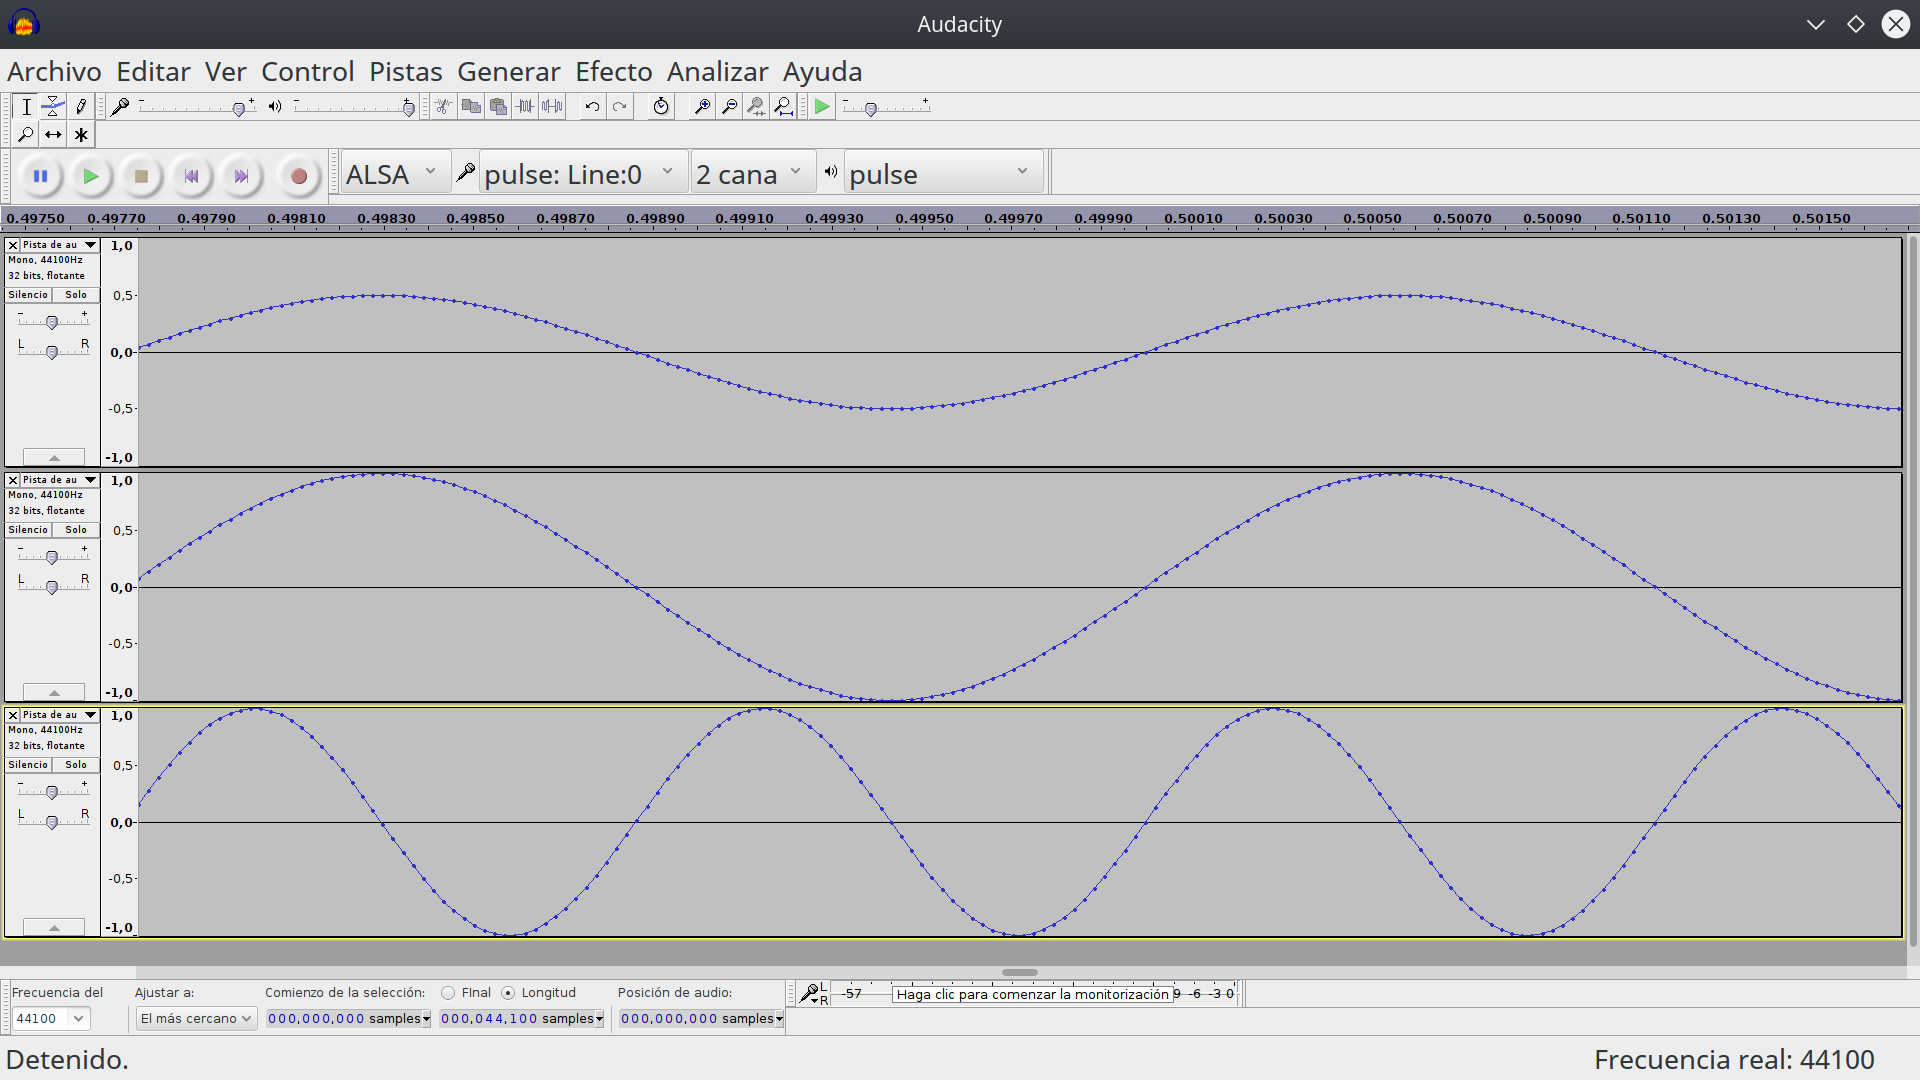
Task: Click the recording volume slider handle
Action: [238, 109]
